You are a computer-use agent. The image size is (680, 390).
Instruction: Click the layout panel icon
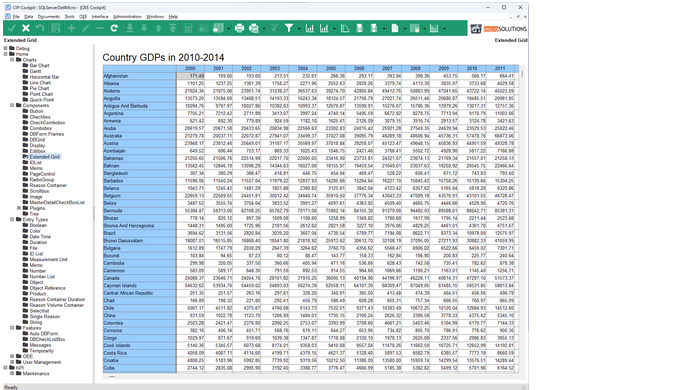tap(415, 28)
